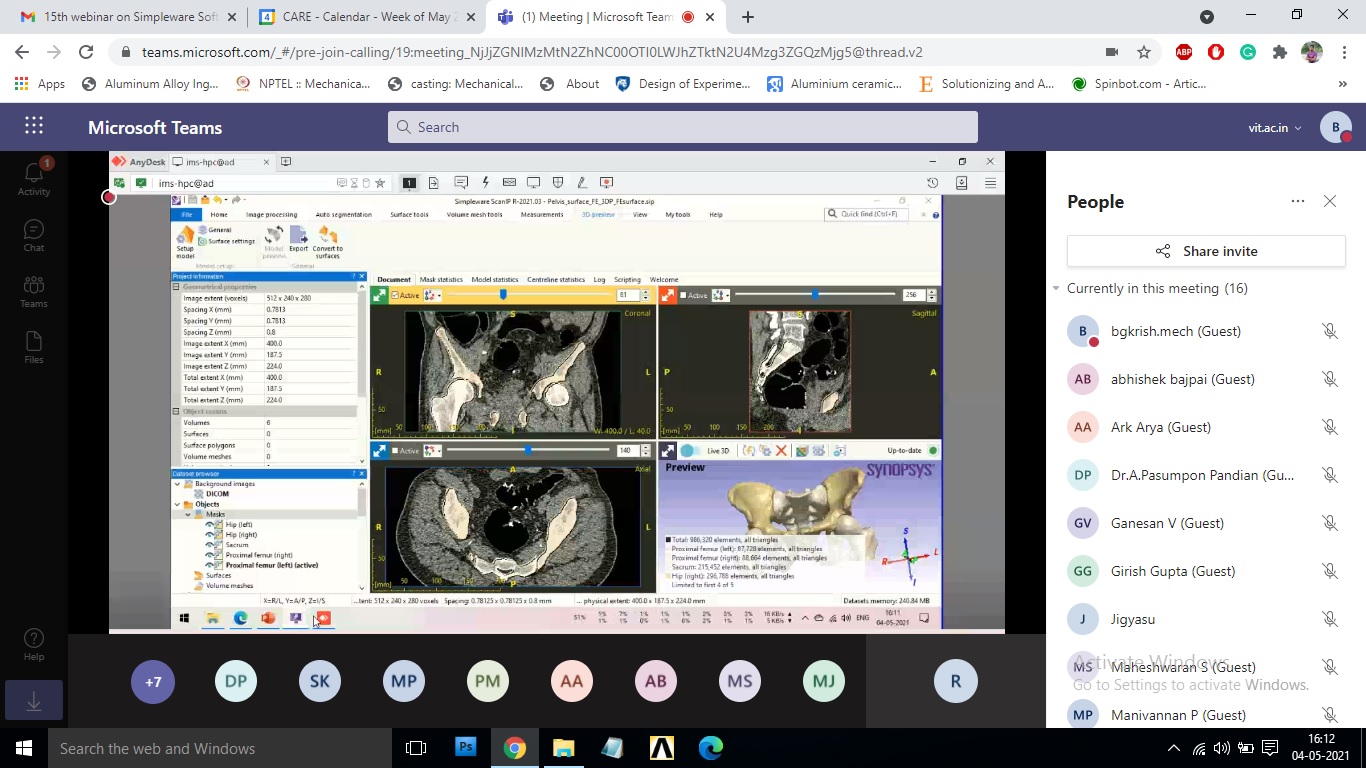Click the lightning actions icon in AnyDesk toolbar
Screen dimensions: 1366x768
tap(485, 181)
